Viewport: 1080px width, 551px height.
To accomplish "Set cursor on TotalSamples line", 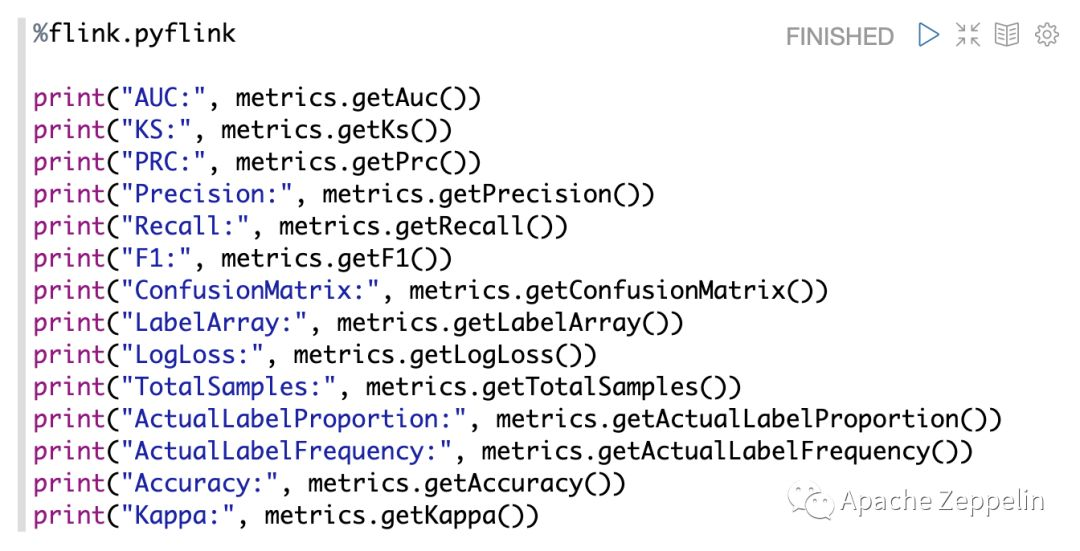I will click(x=387, y=388).
